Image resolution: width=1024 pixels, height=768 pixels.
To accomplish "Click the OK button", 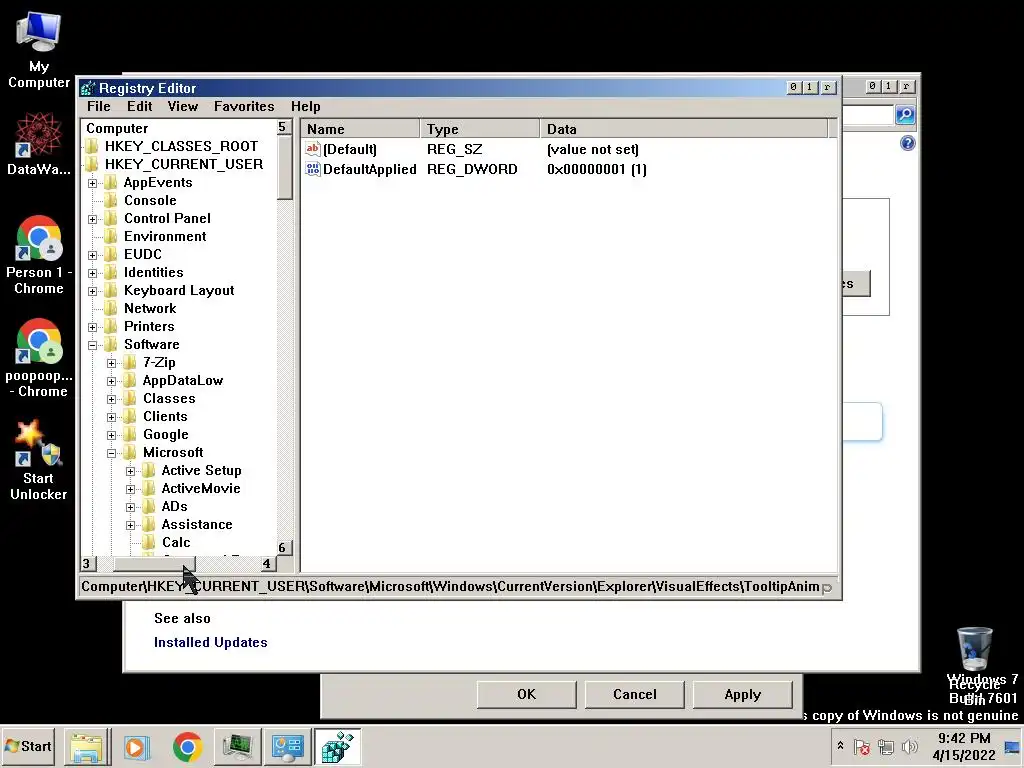I will click(526, 694).
